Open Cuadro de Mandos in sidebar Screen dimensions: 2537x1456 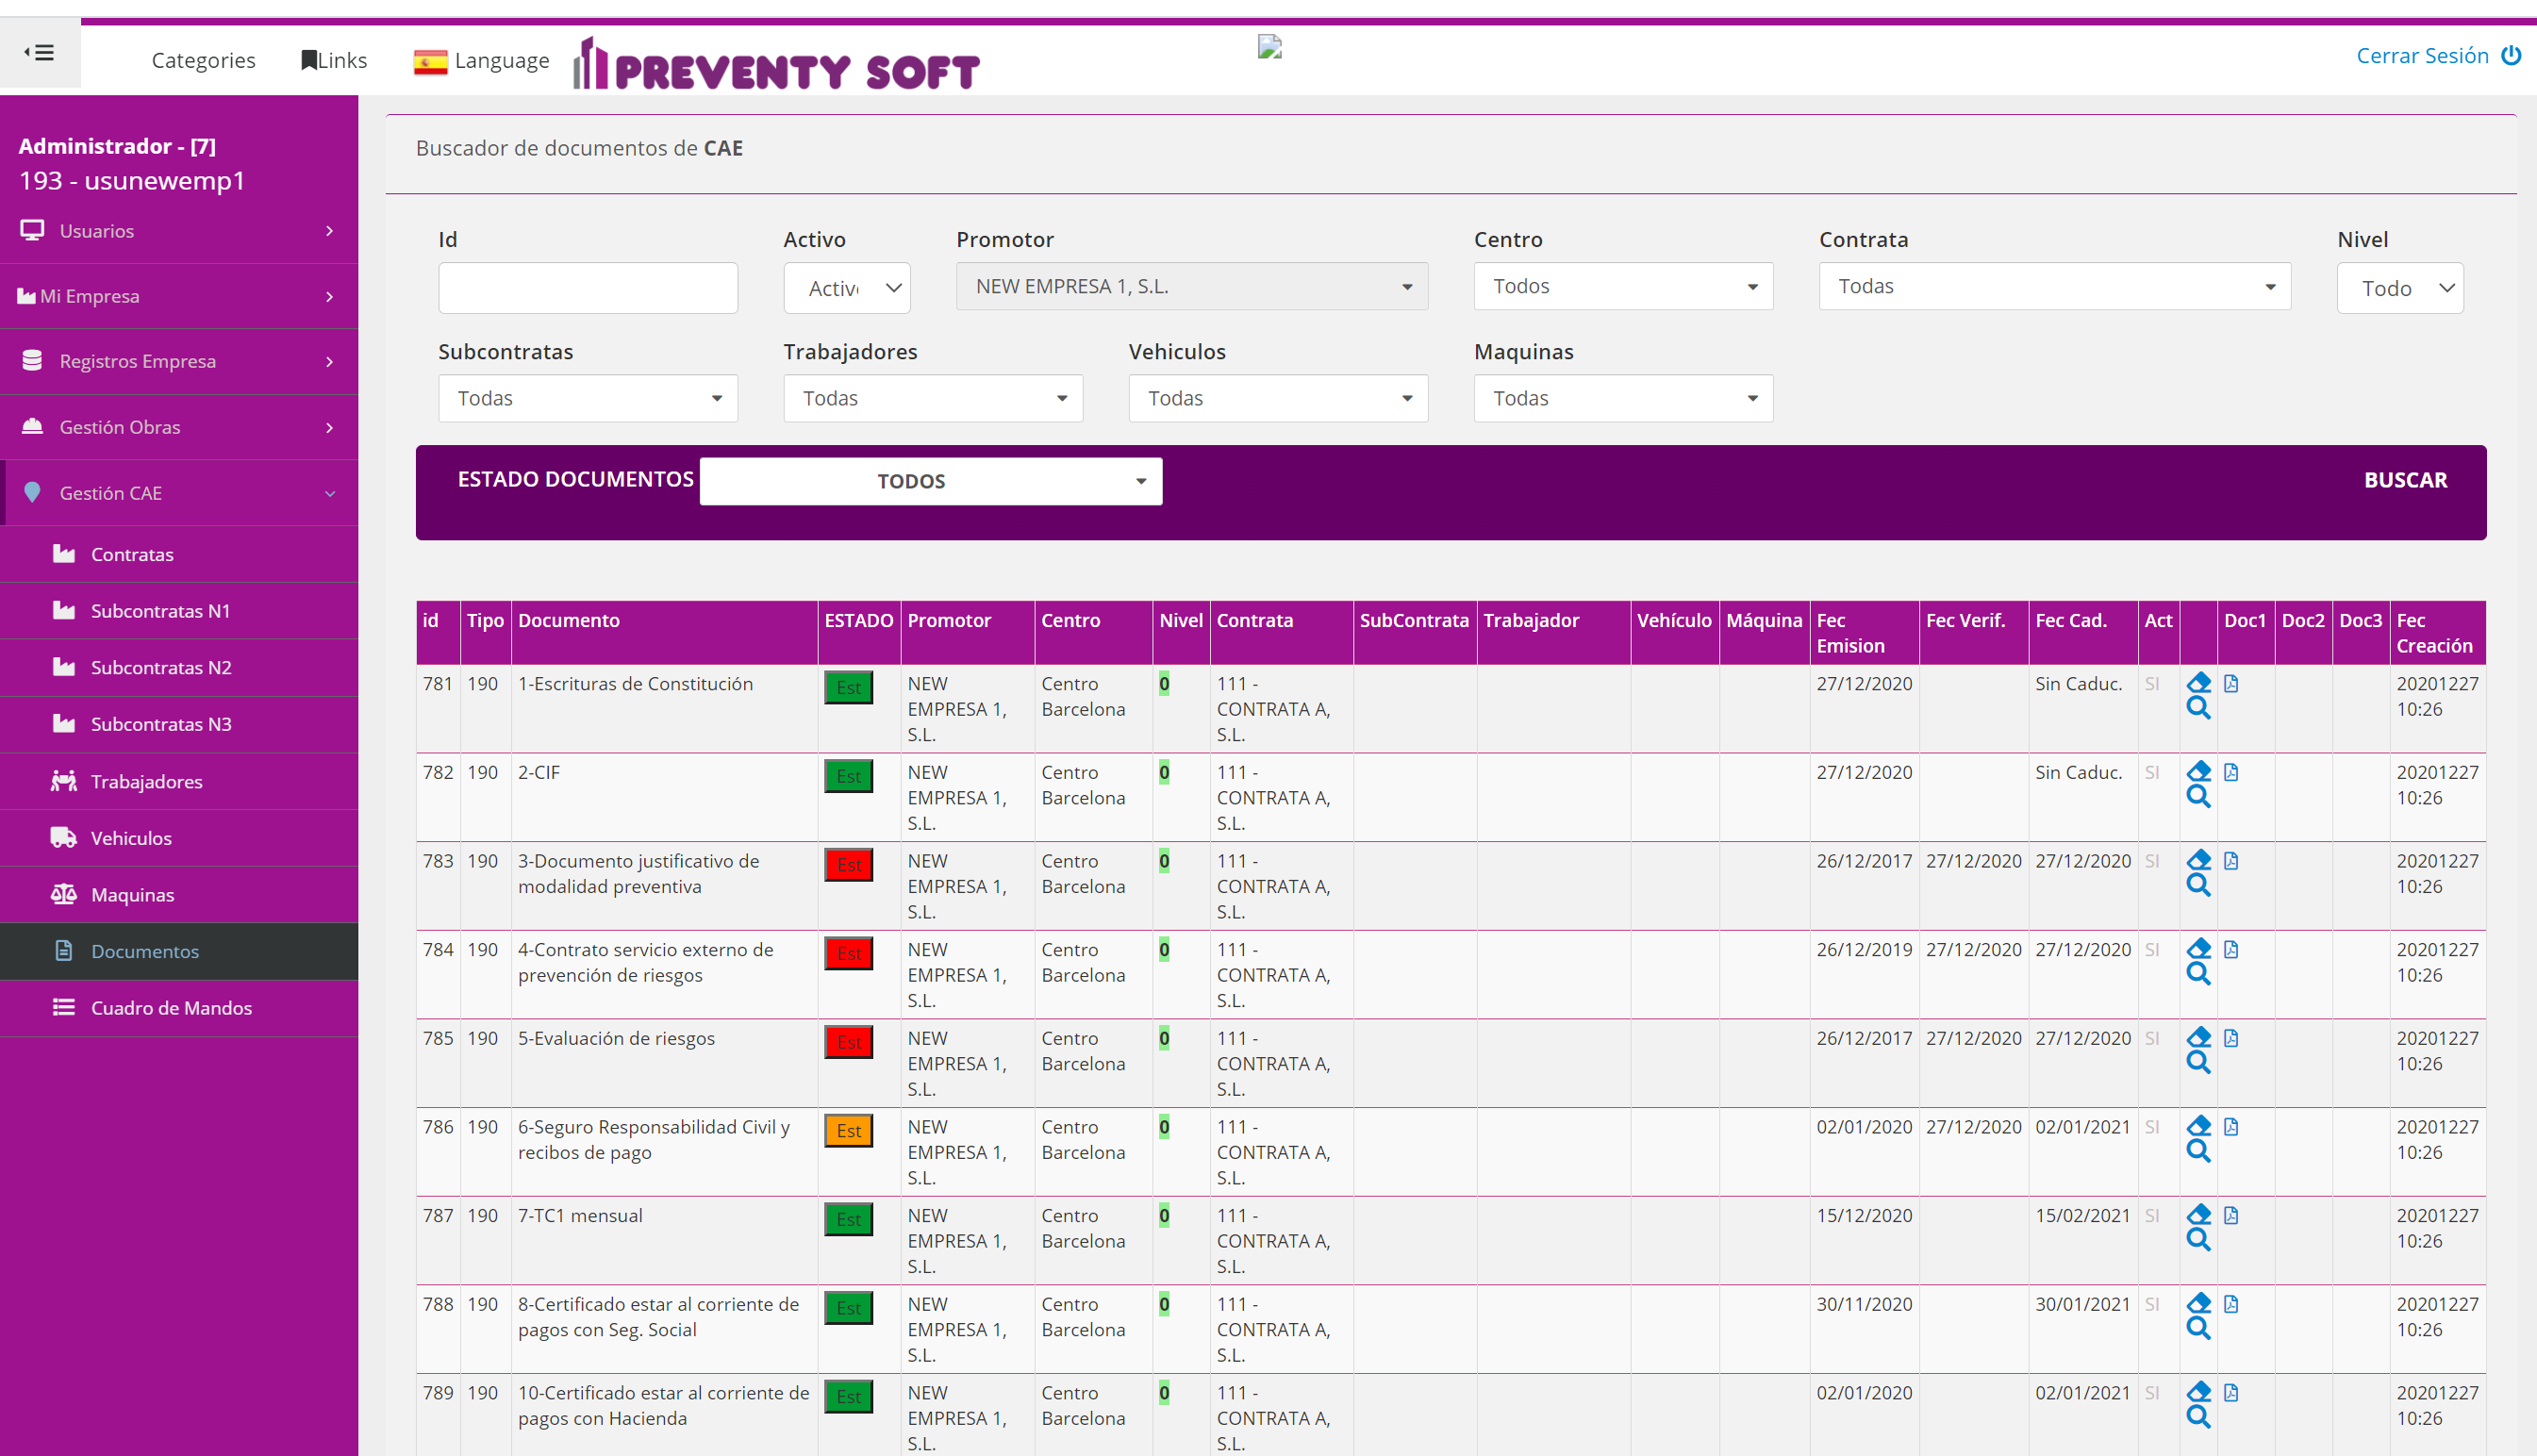[171, 1008]
